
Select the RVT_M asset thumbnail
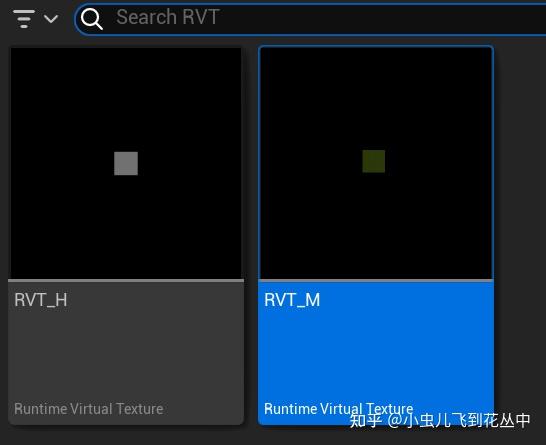(x=376, y=163)
